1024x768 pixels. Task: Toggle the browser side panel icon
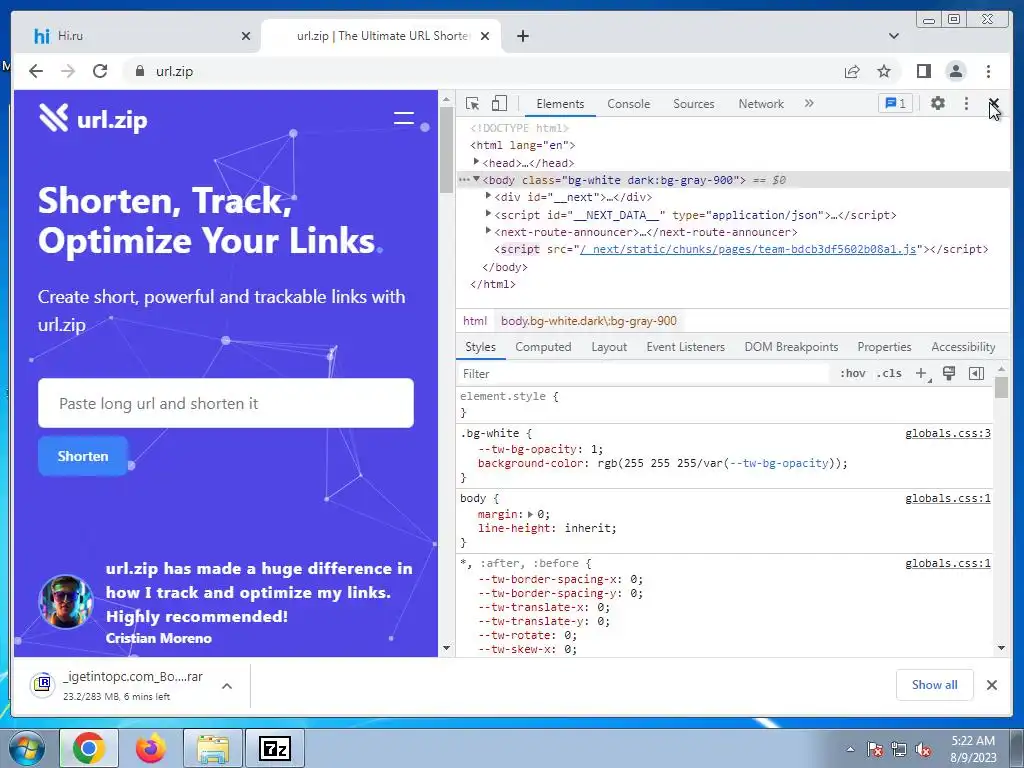[923, 71]
